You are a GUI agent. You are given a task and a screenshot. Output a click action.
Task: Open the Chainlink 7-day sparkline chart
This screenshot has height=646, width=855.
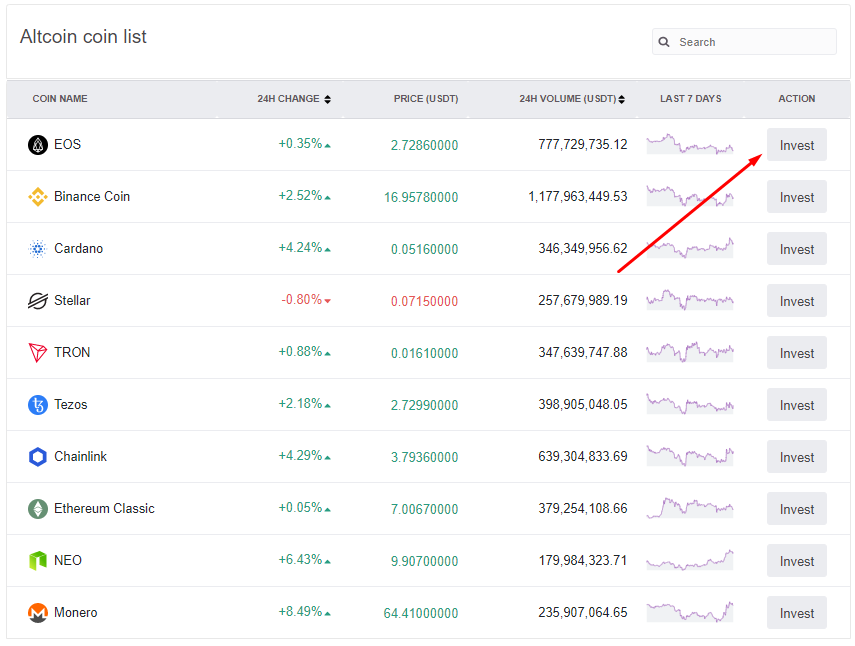pyautogui.click(x=690, y=456)
